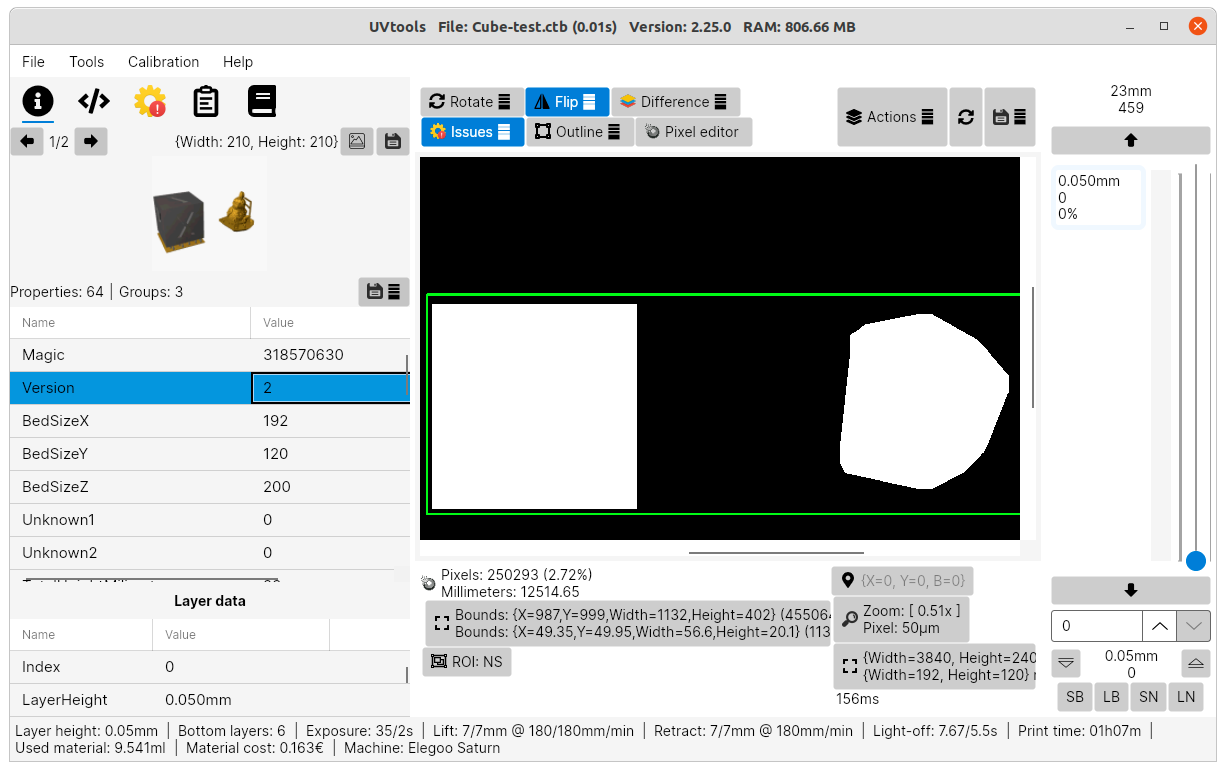Go to the previous layer down arrow

click(1131, 591)
